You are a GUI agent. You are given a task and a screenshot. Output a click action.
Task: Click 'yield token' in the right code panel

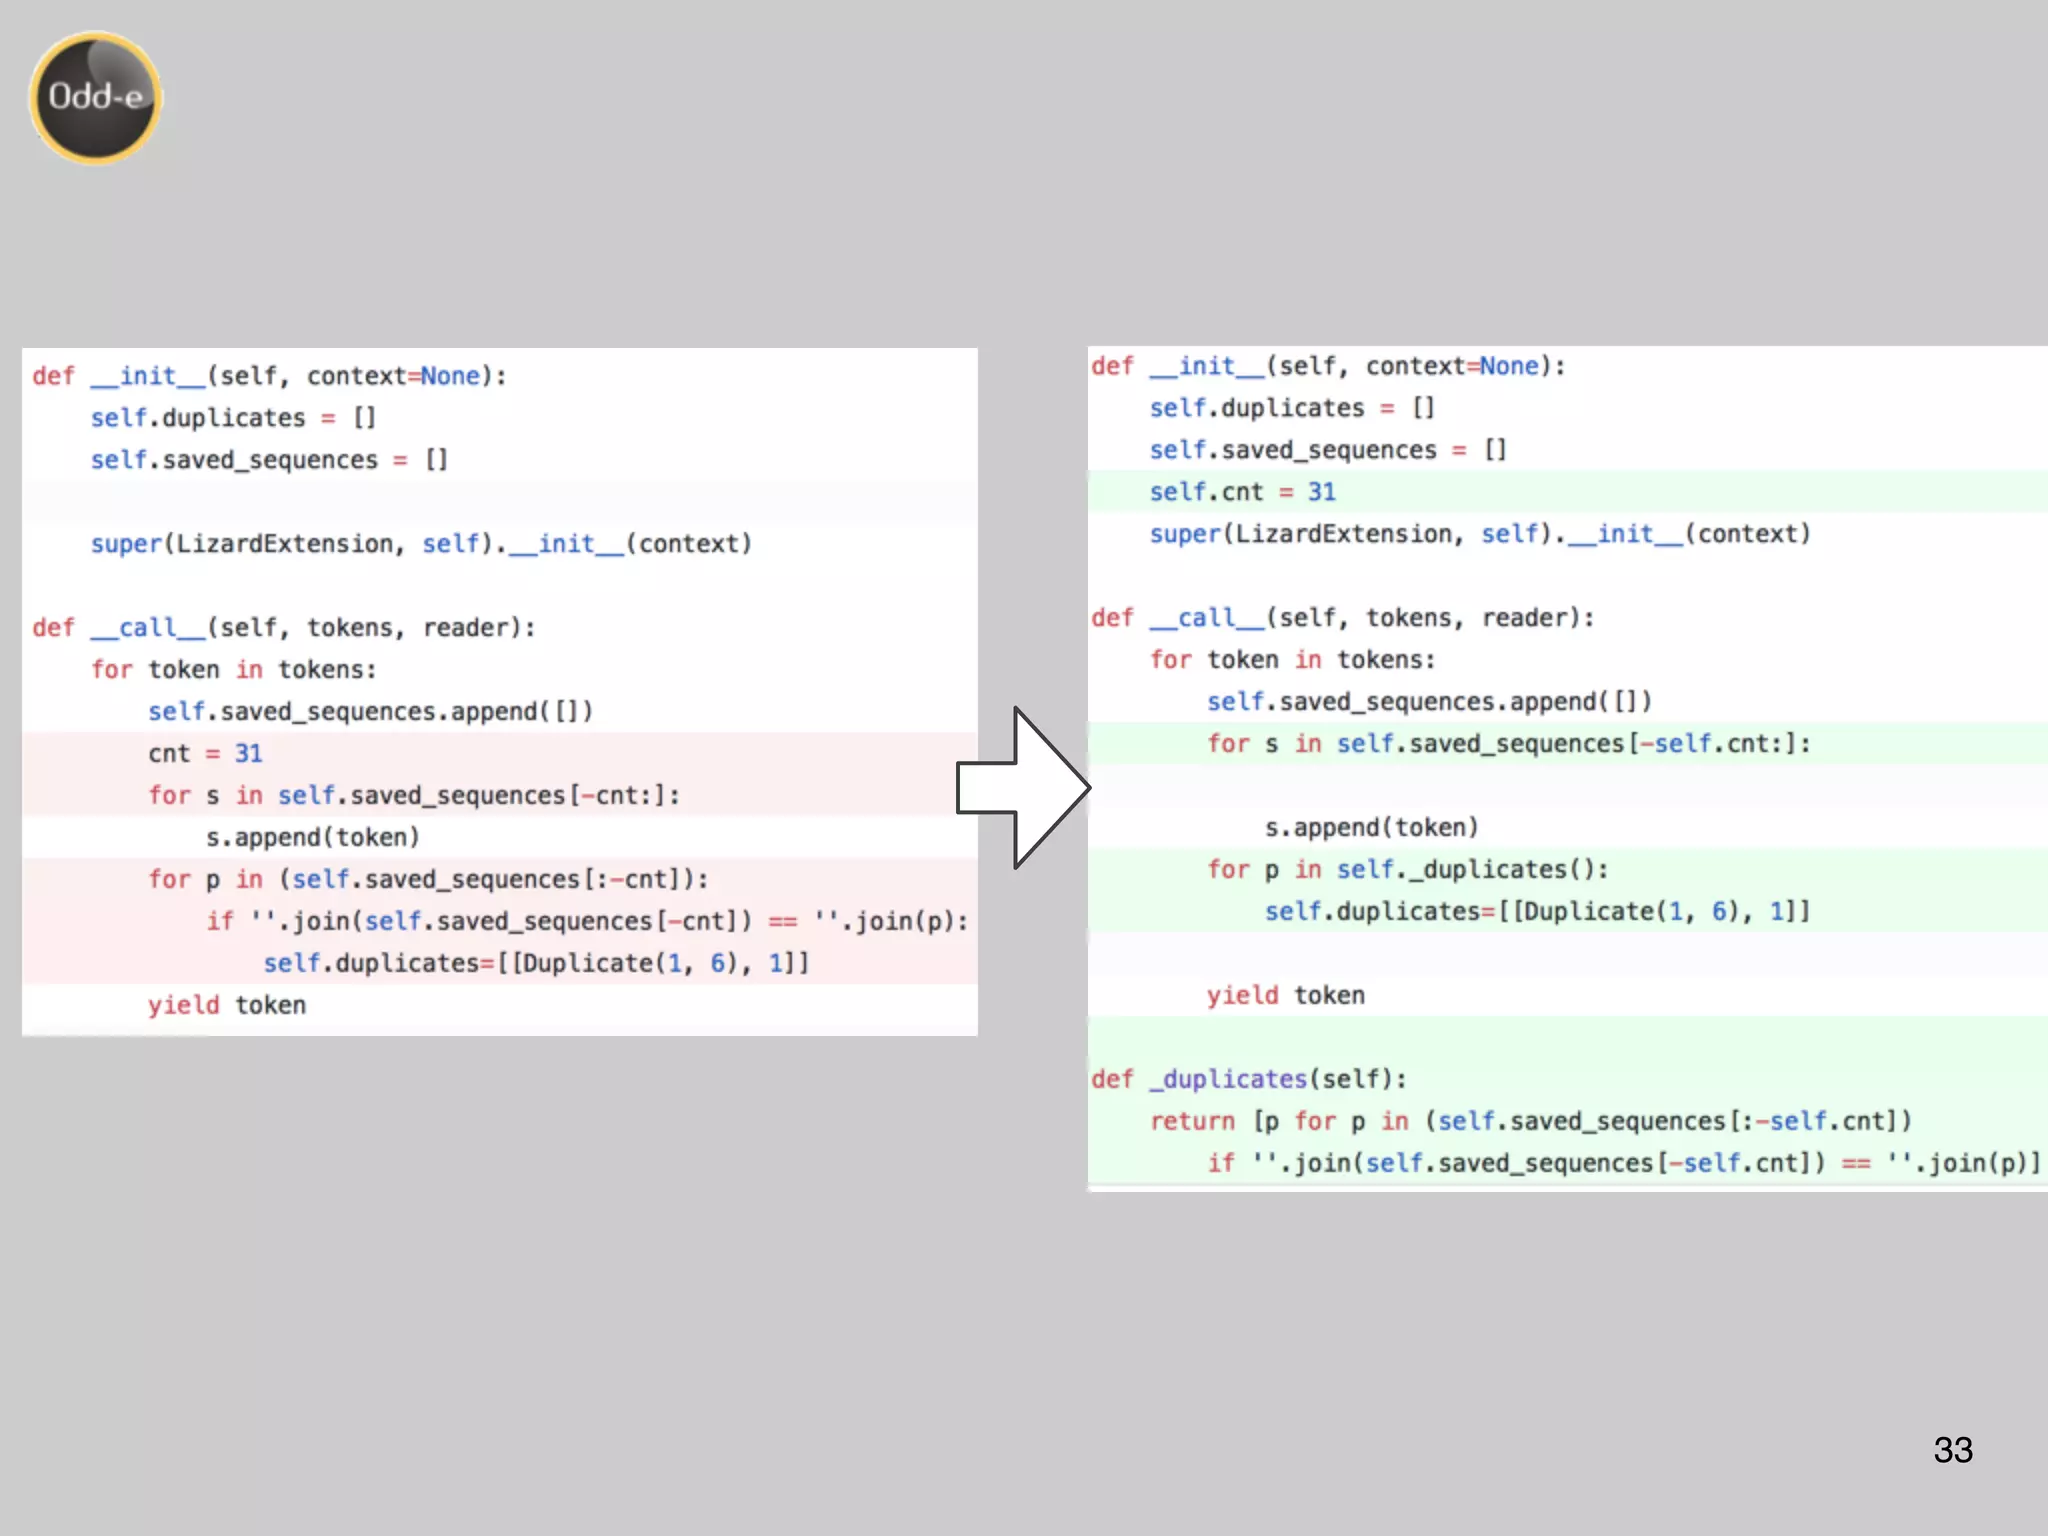[x=1285, y=995]
